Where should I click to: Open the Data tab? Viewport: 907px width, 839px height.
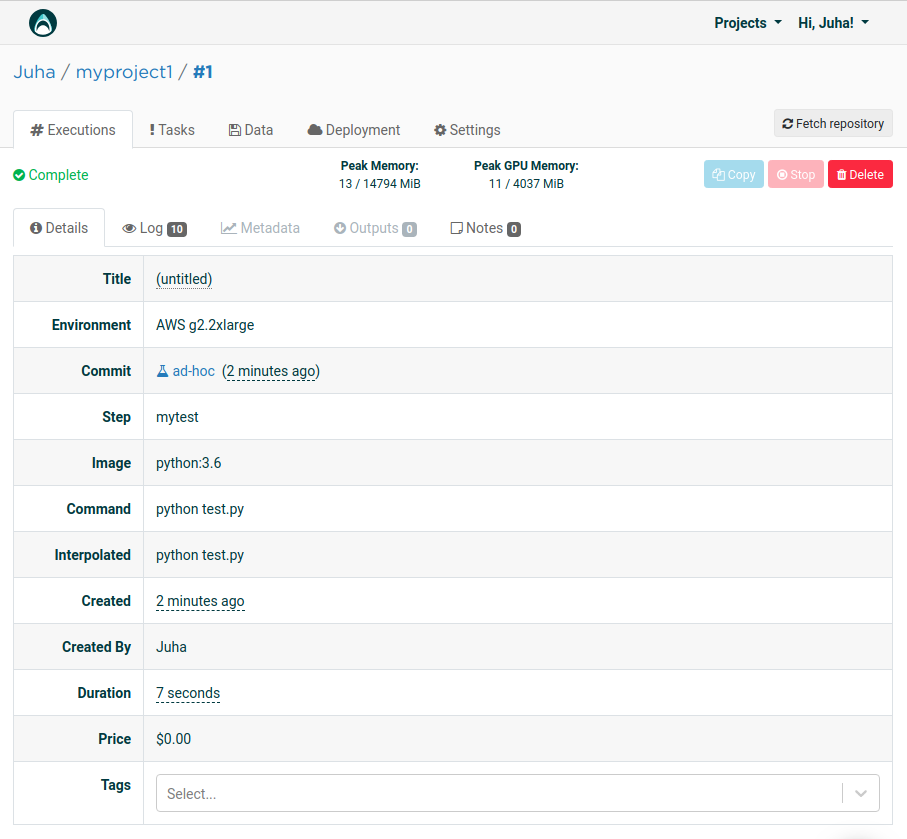(x=250, y=130)
